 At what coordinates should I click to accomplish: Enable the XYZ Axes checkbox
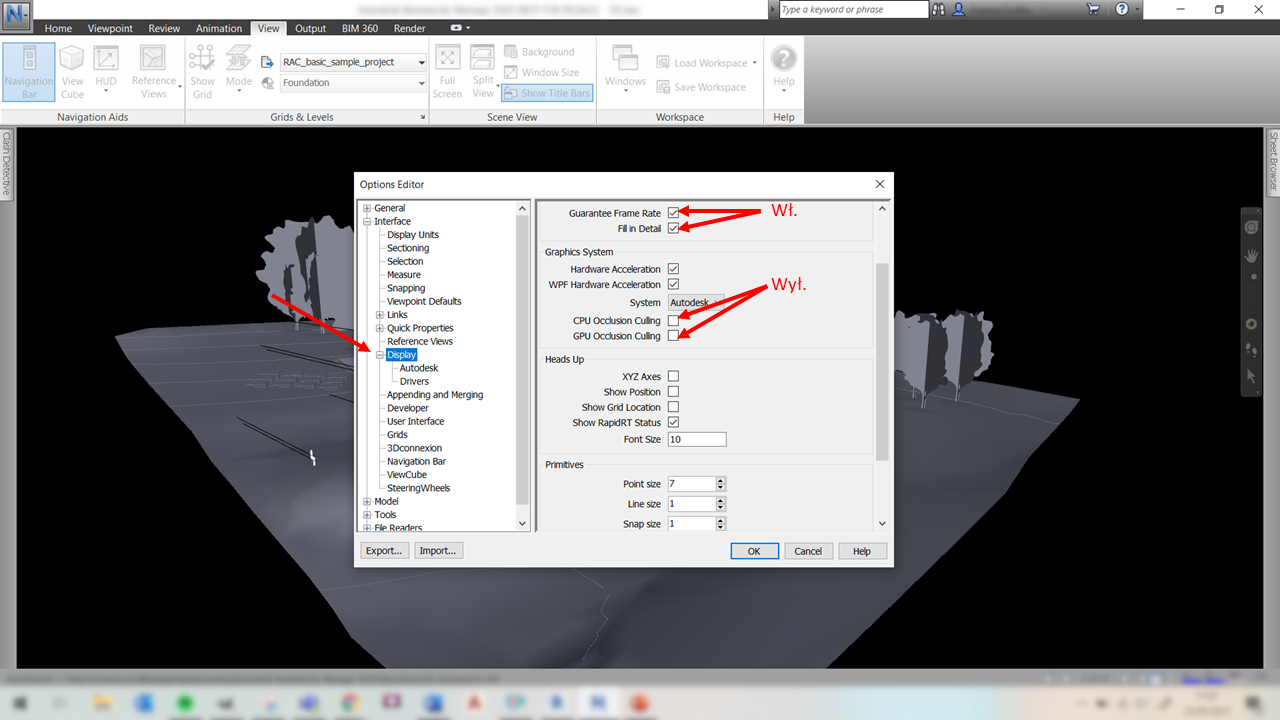coord(673,377)
